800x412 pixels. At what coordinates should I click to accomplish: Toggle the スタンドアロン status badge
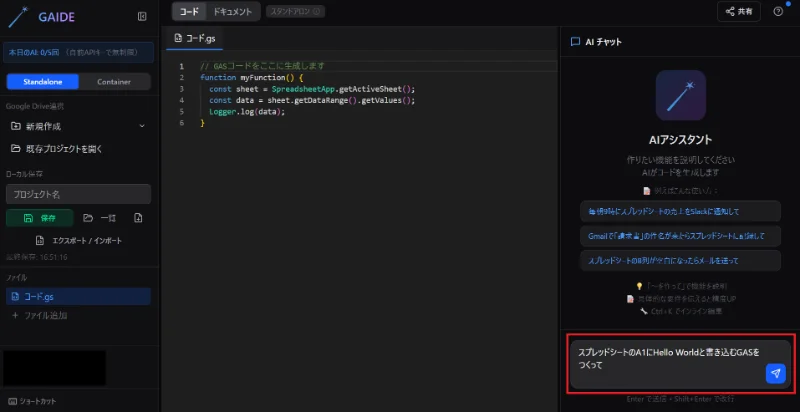tap(295, 12)
